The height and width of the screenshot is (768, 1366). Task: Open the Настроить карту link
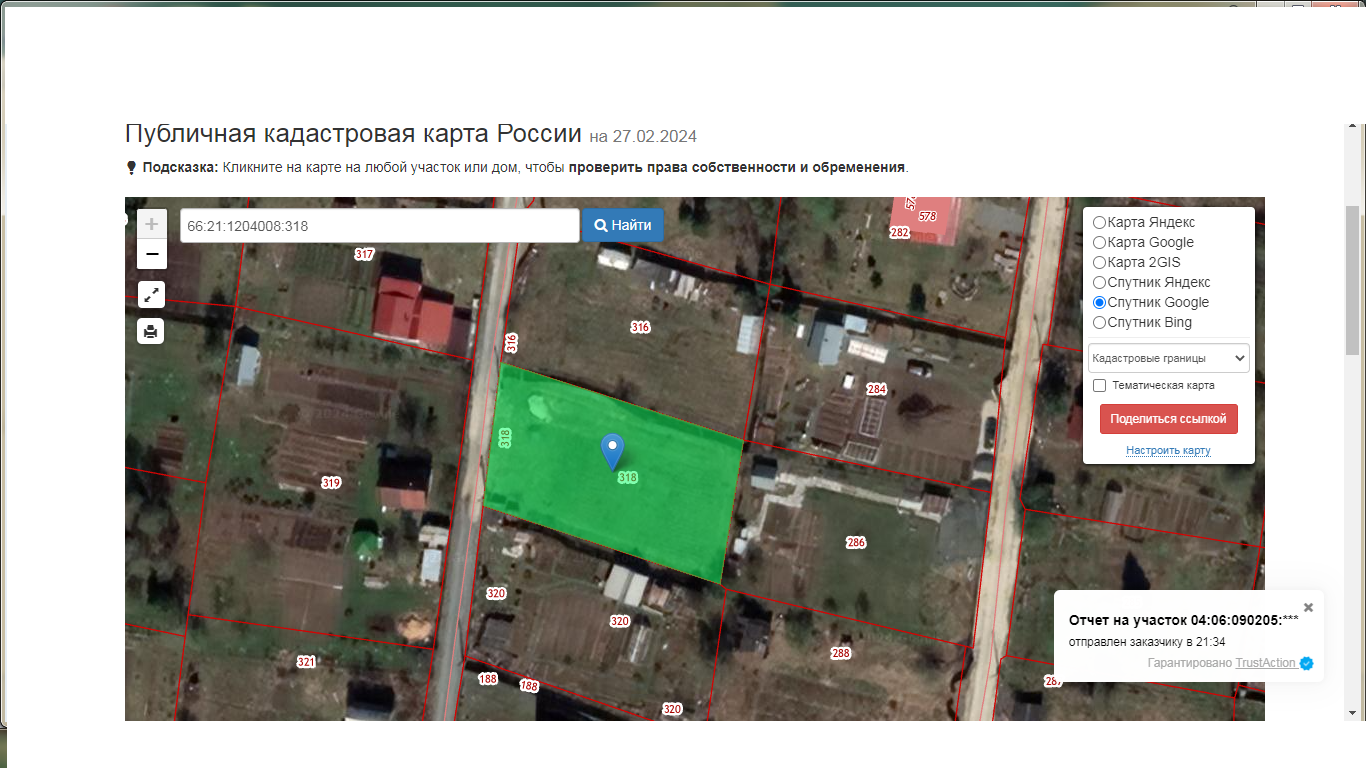click(x=1168, y=451)
